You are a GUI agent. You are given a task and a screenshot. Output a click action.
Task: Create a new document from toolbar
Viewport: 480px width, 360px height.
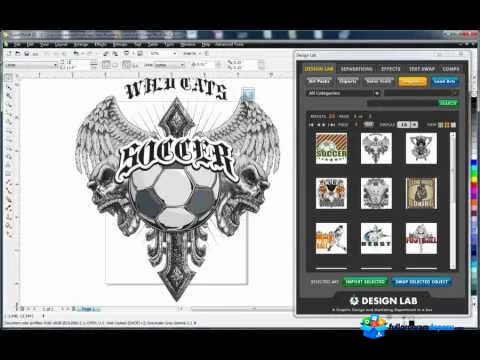coord(9,53)
